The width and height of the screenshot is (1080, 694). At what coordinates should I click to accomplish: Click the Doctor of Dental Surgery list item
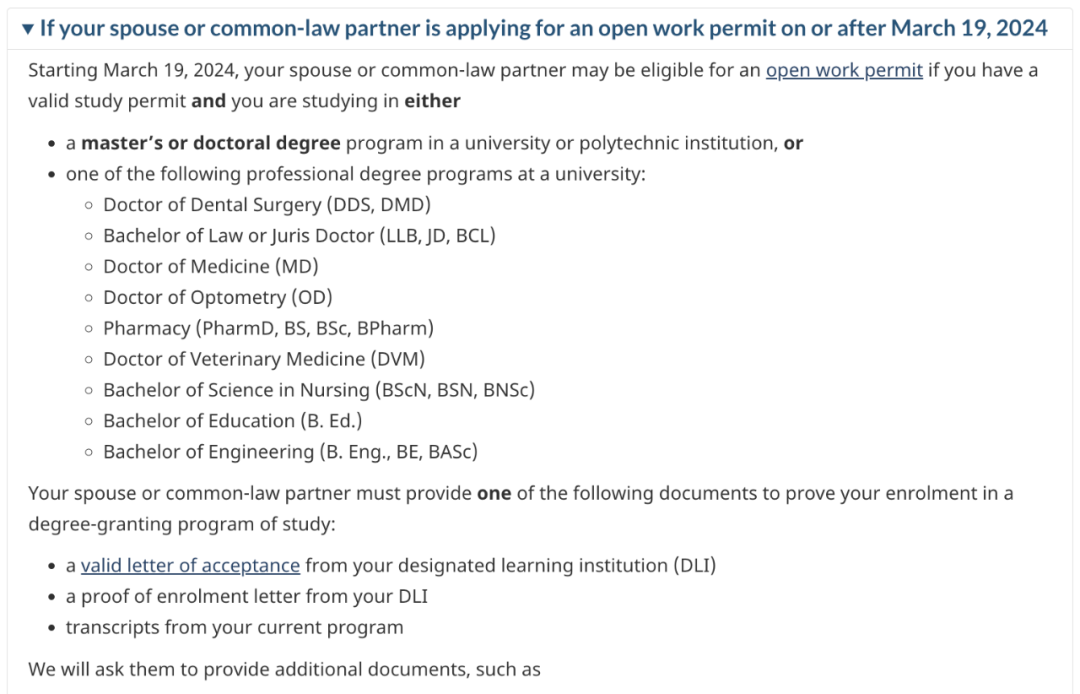click(x=267, y=204)
